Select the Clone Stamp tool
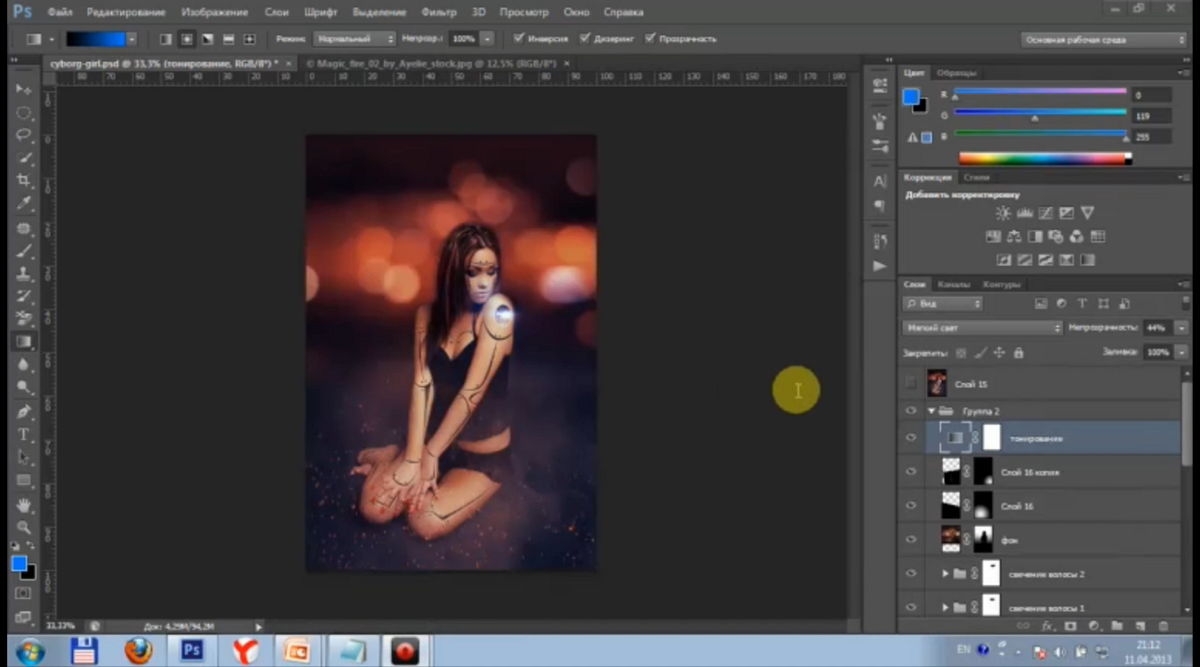This screenshot has height=667, width=1200. tap(24, 273)
